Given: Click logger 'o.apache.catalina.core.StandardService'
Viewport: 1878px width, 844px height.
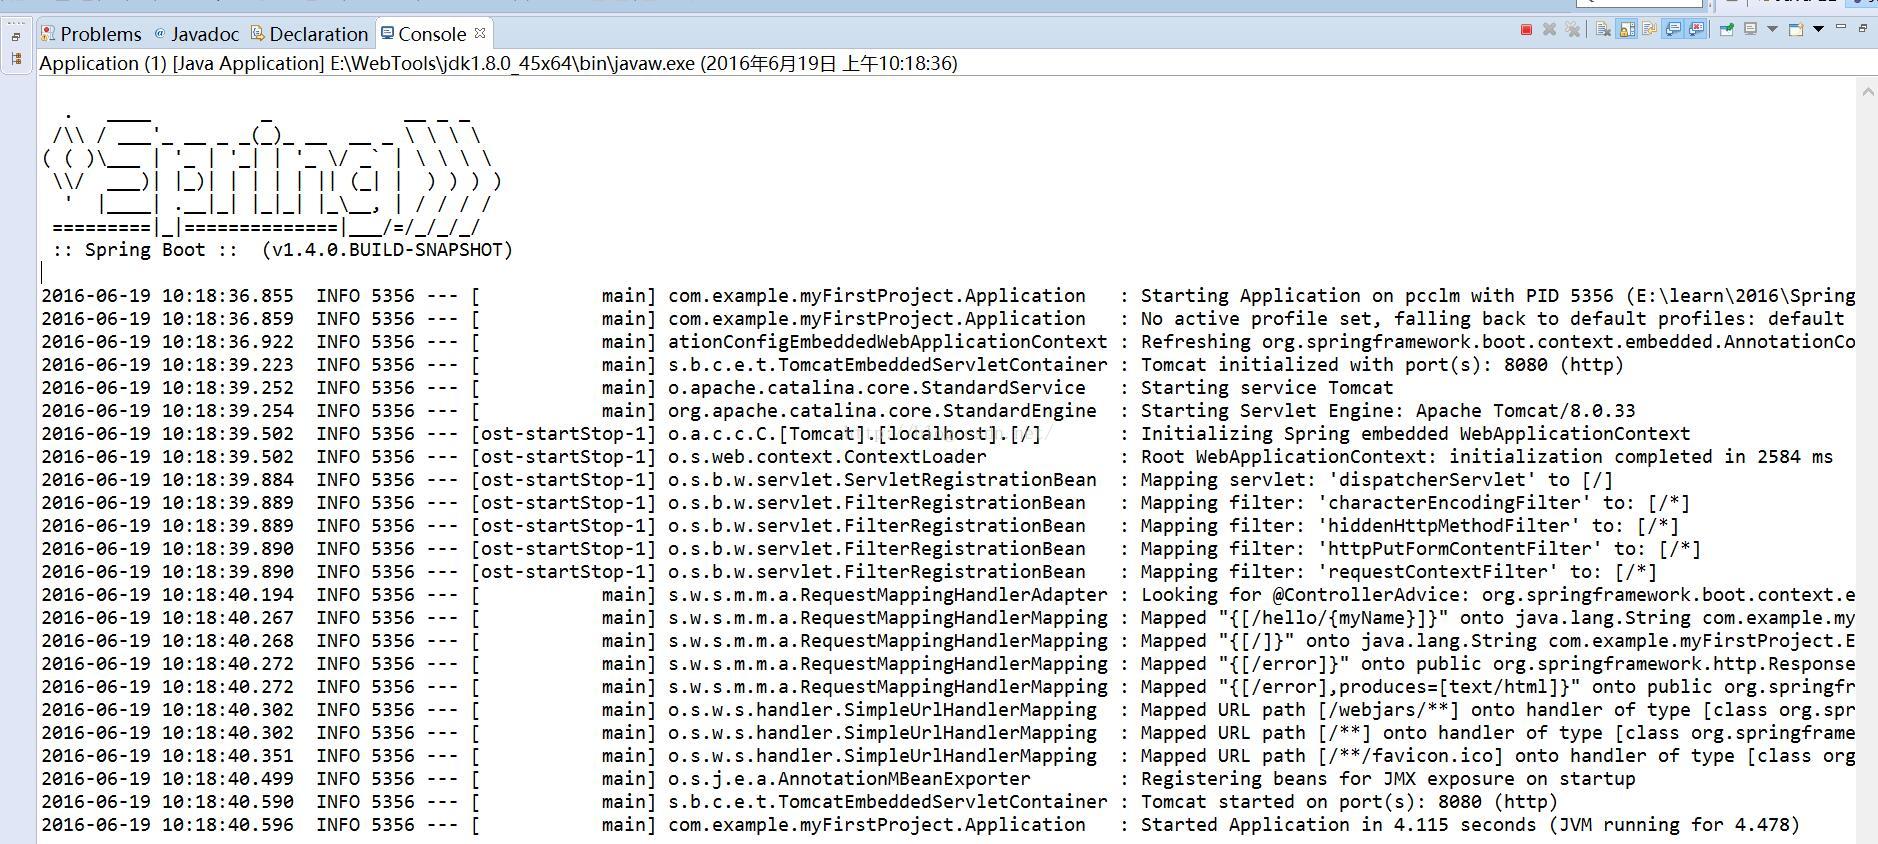Looking at the screenshot, I should [x=877, y=388].
